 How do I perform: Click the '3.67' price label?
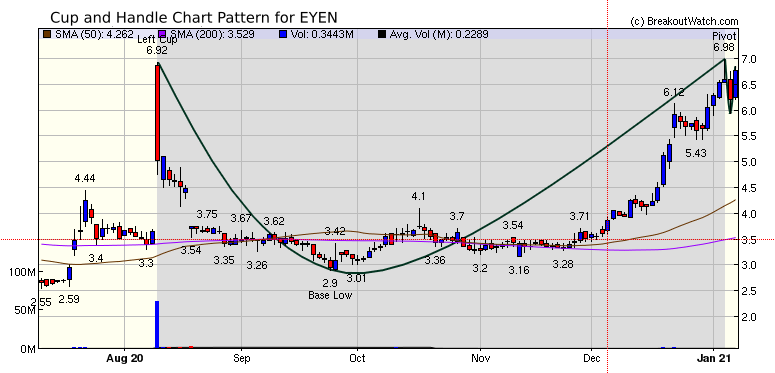[x=241, y=218]
